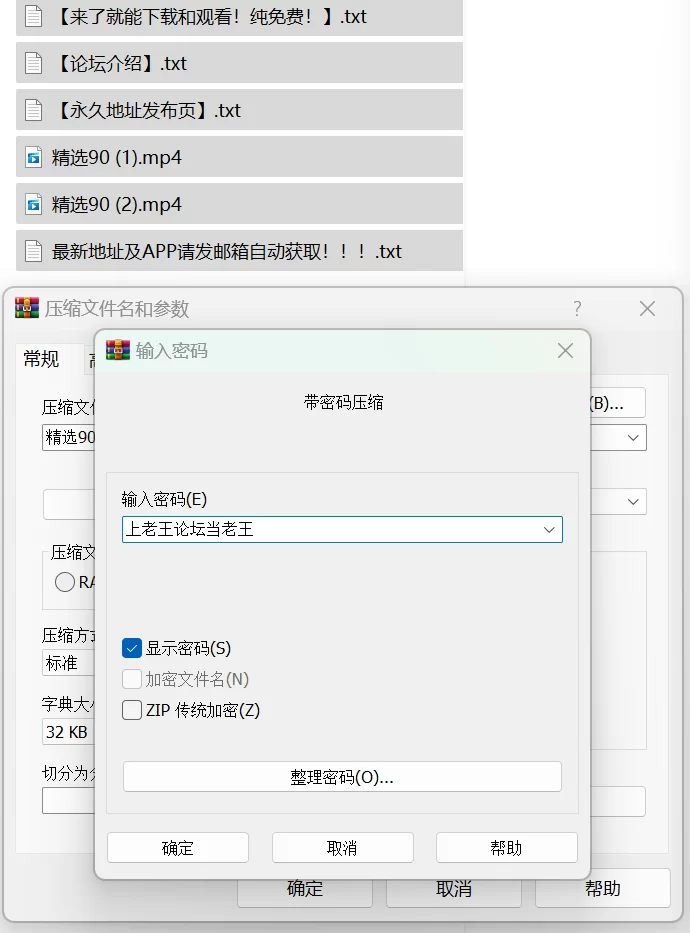Confirm the password with the 确定 button in 输入密码

[178, 848]
